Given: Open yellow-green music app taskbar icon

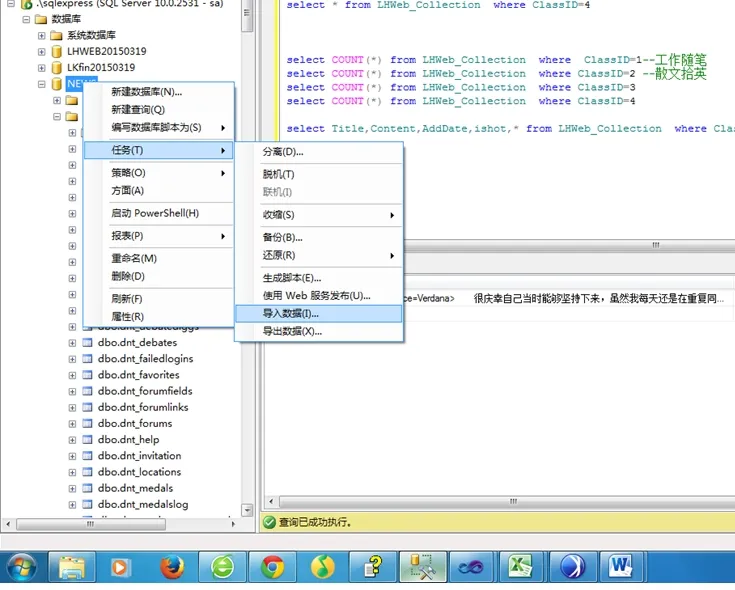Looking at the screenshot, I should point(322,568).
